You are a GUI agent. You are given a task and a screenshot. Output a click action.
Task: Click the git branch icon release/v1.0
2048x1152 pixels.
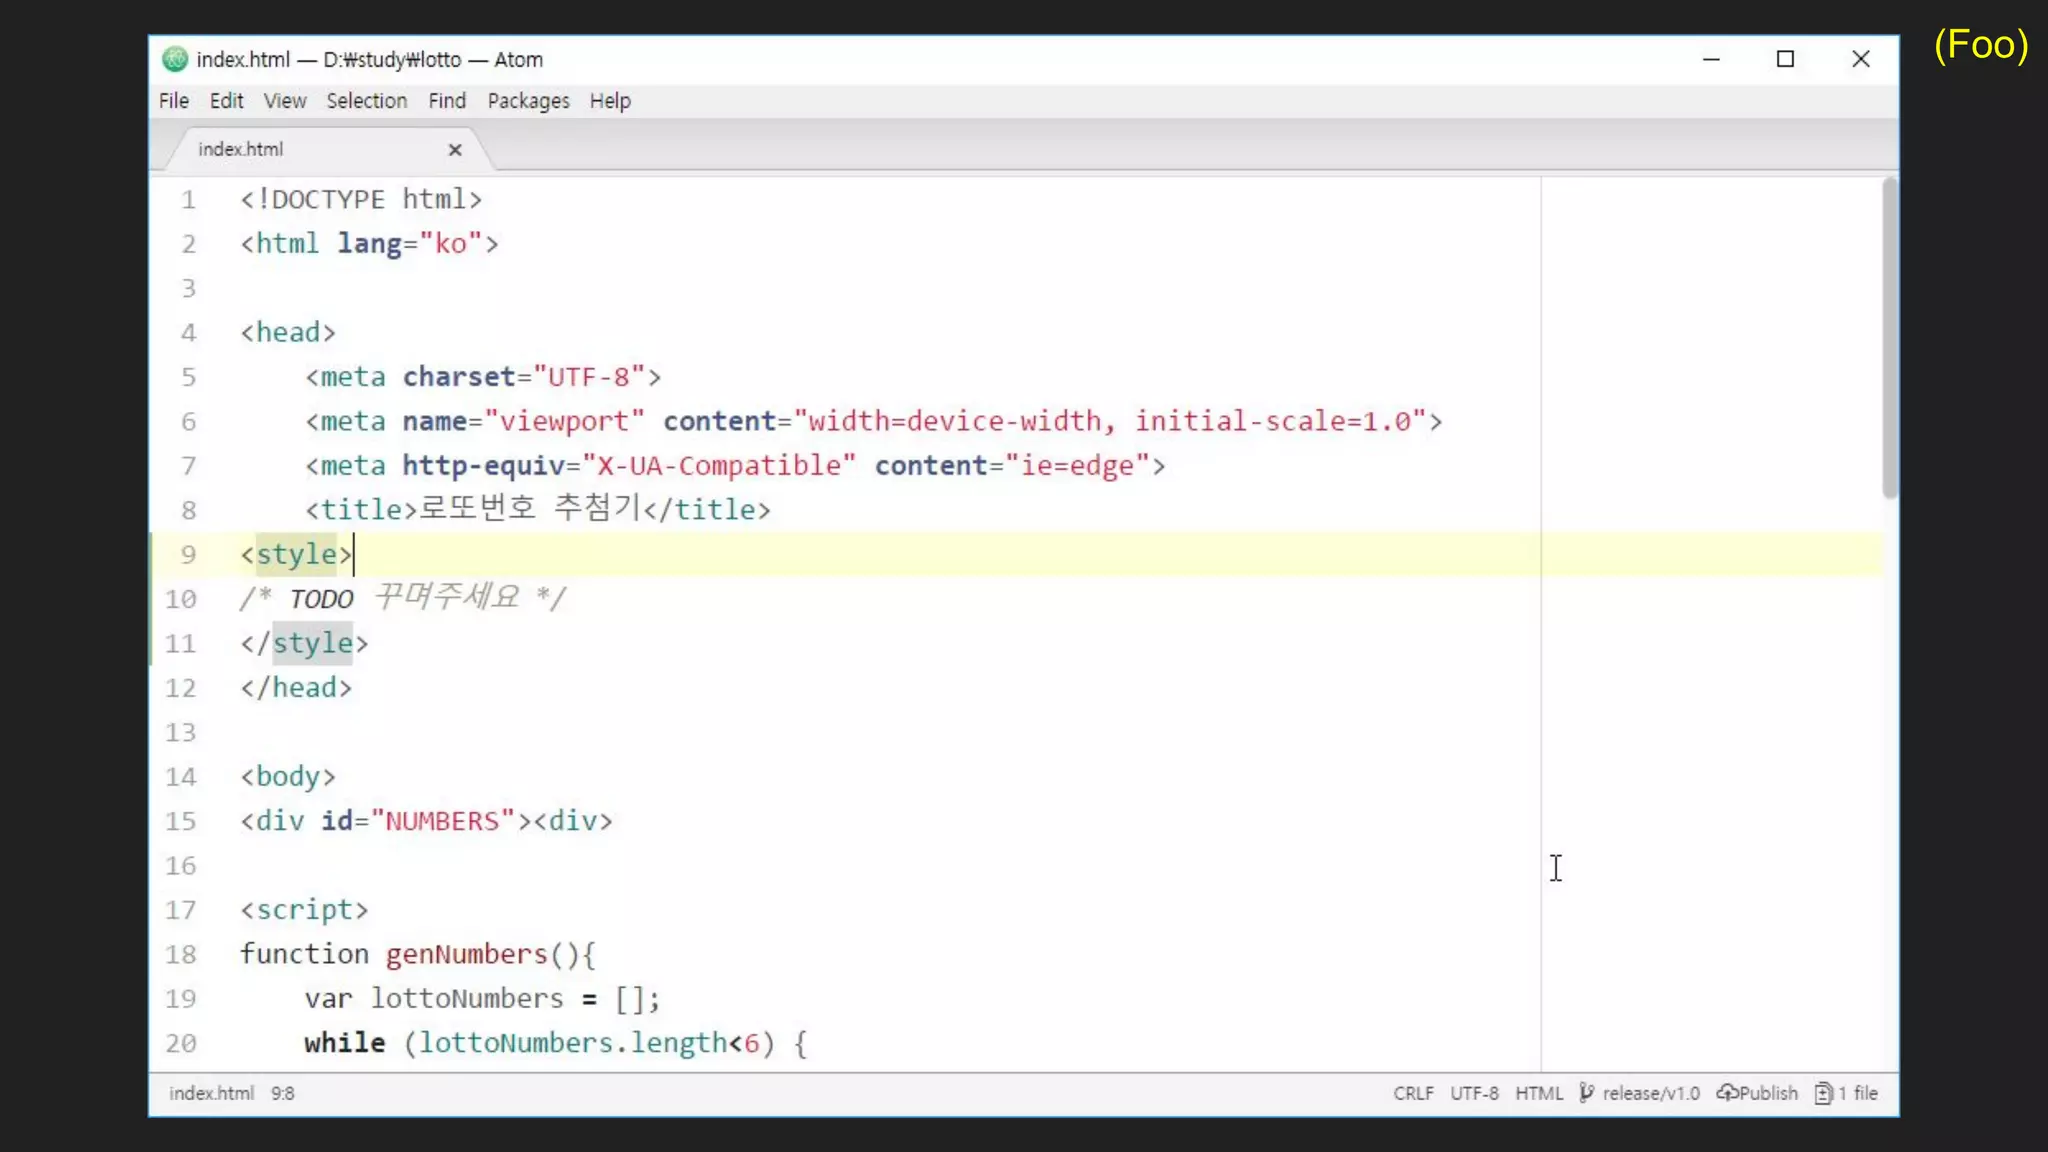pos(1587,1093)
